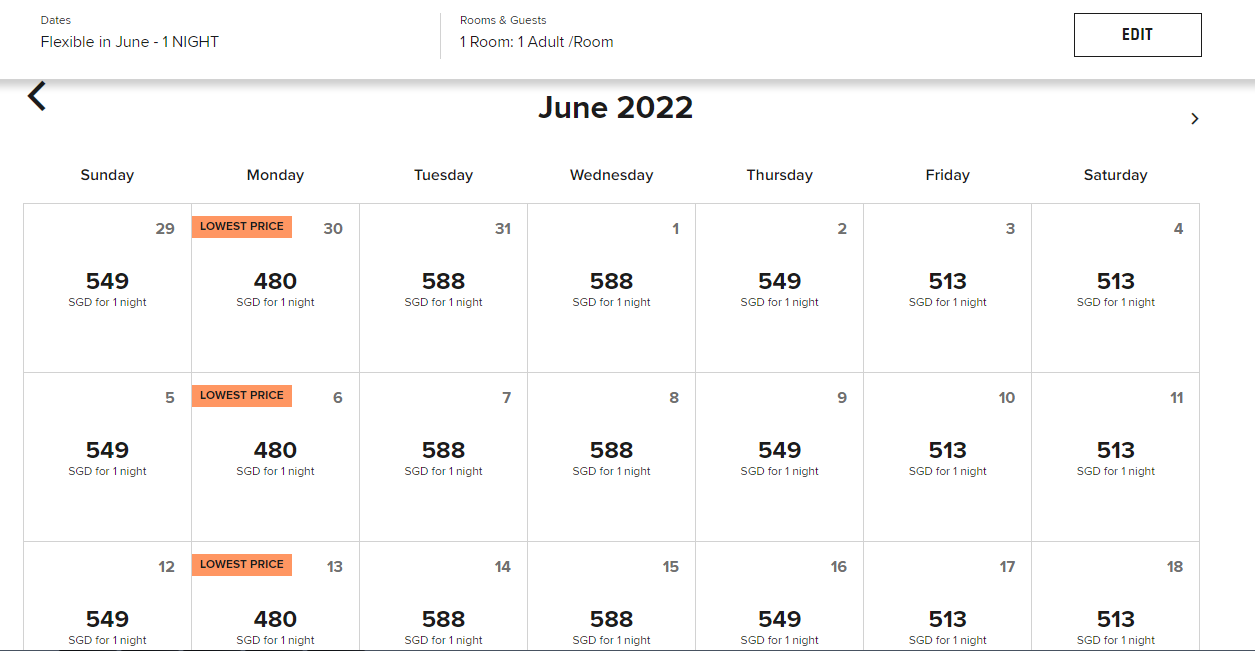Viewport: 1255px width, 651px height.
Task: Choose Tuesday 31 date cell
Action: [x=443, y=288]
